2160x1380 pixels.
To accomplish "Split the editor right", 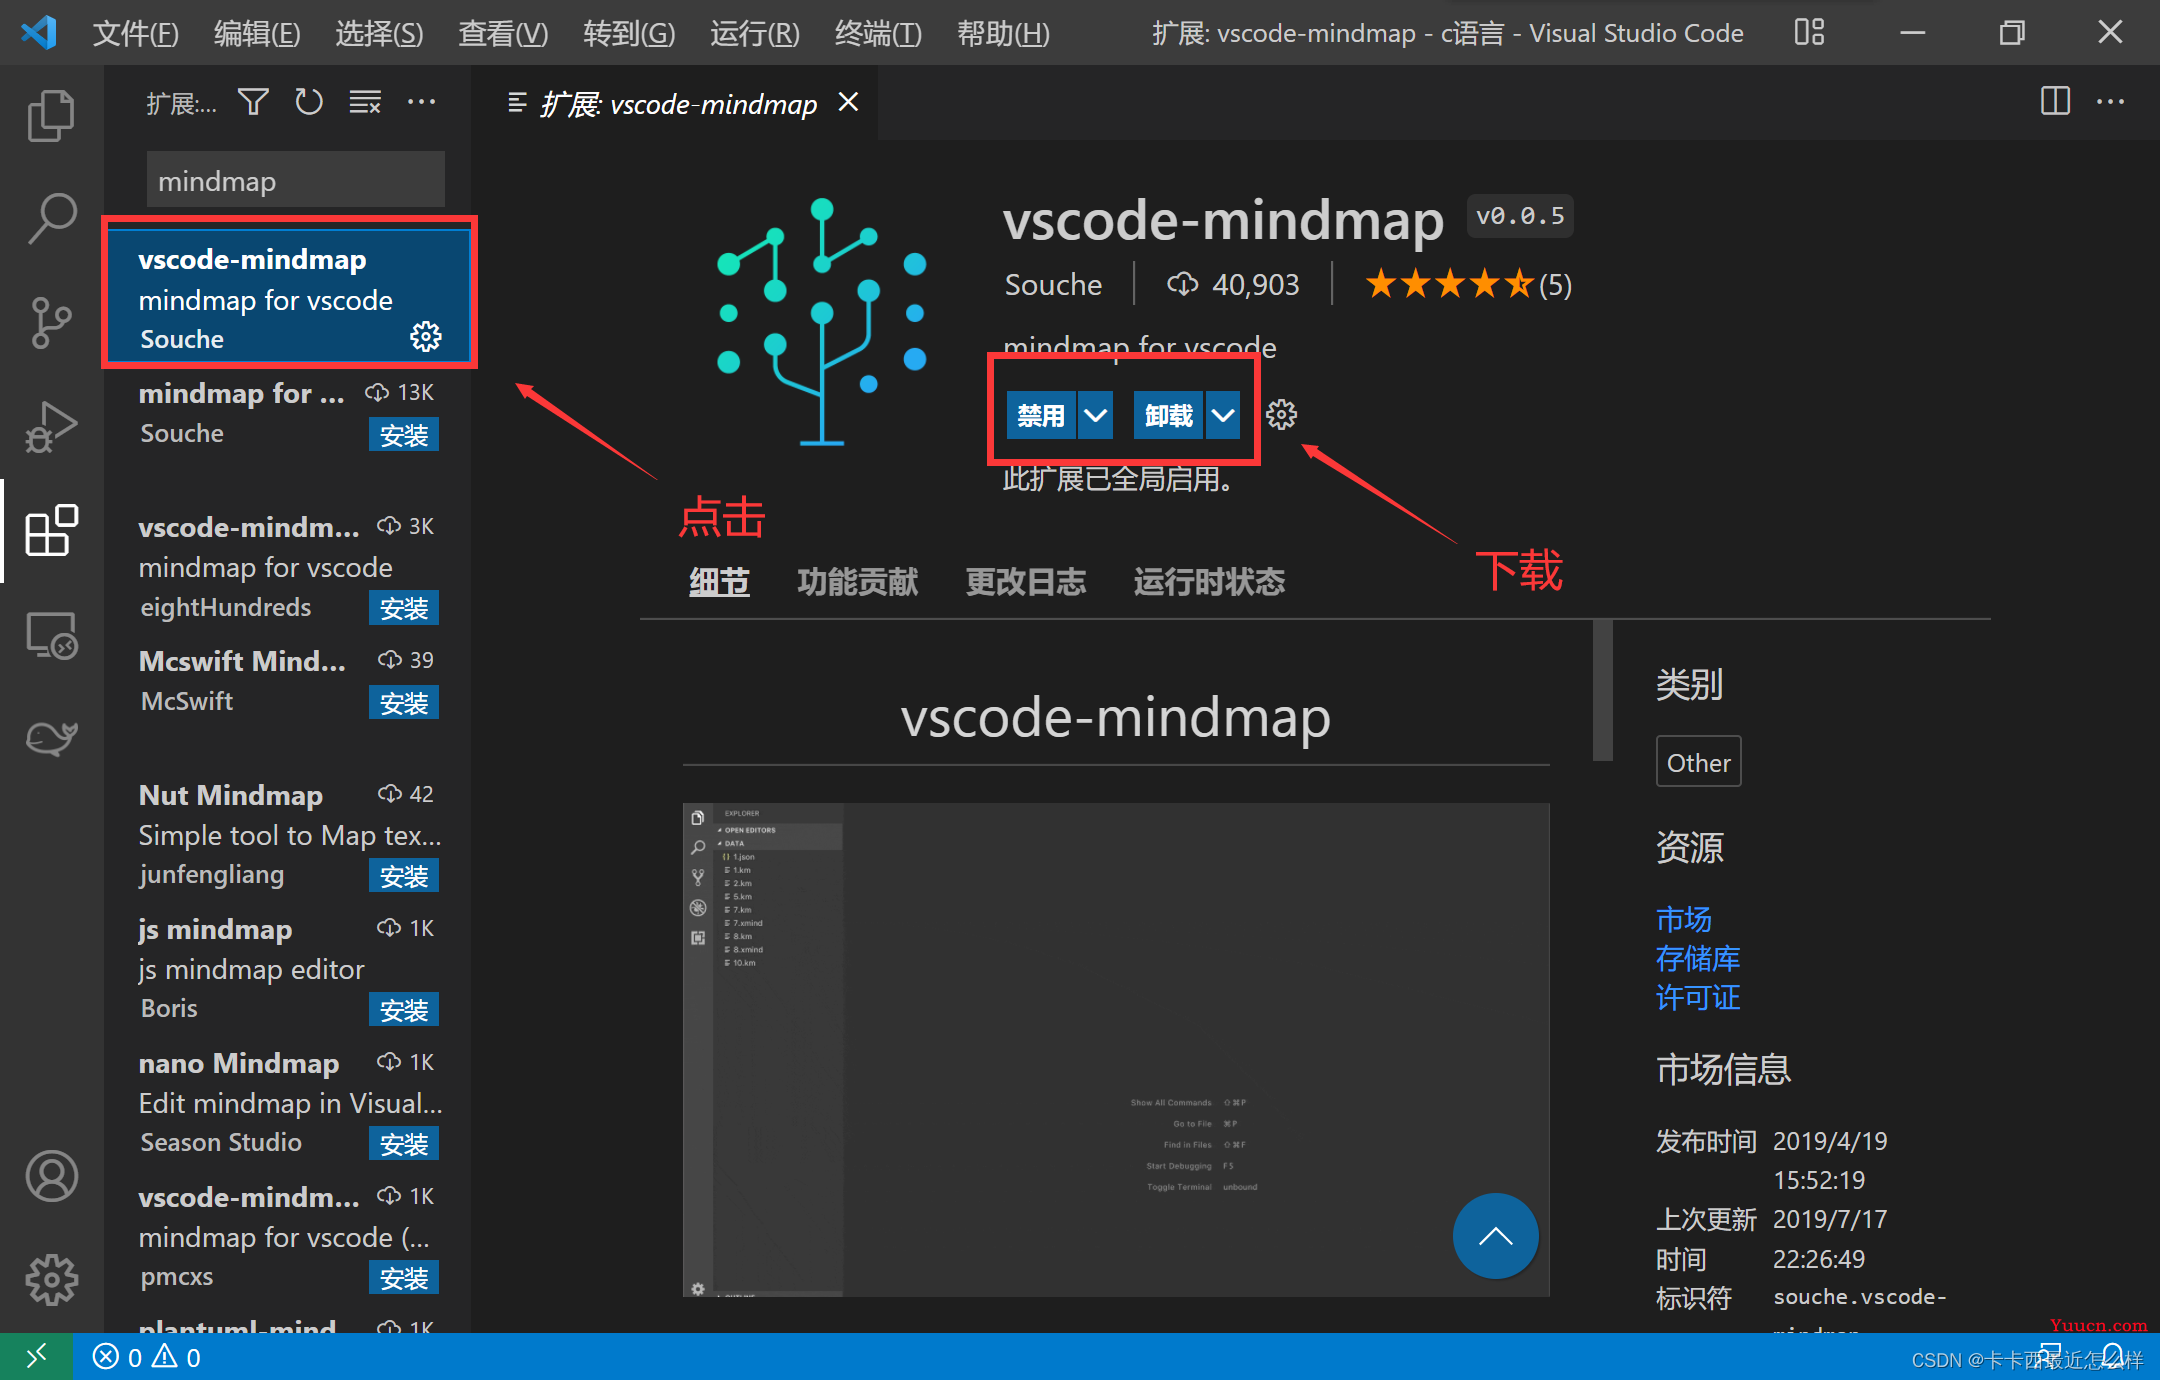I will [2055, 101].
